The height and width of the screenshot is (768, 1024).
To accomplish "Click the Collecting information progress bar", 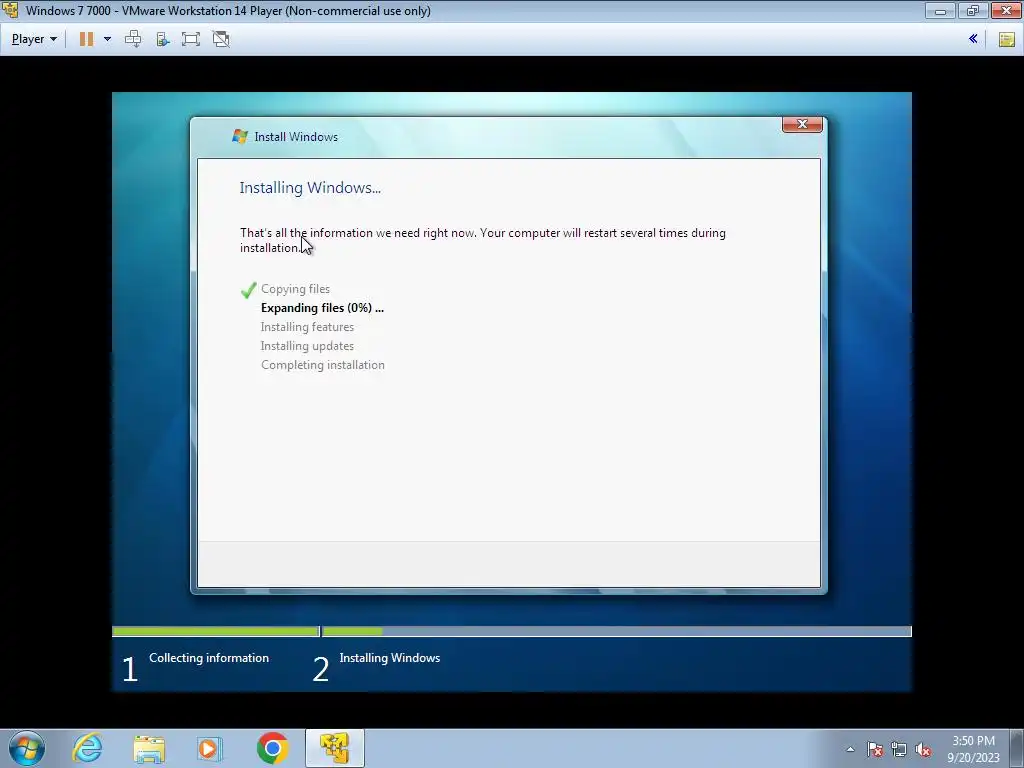I will tap(216, 632).
